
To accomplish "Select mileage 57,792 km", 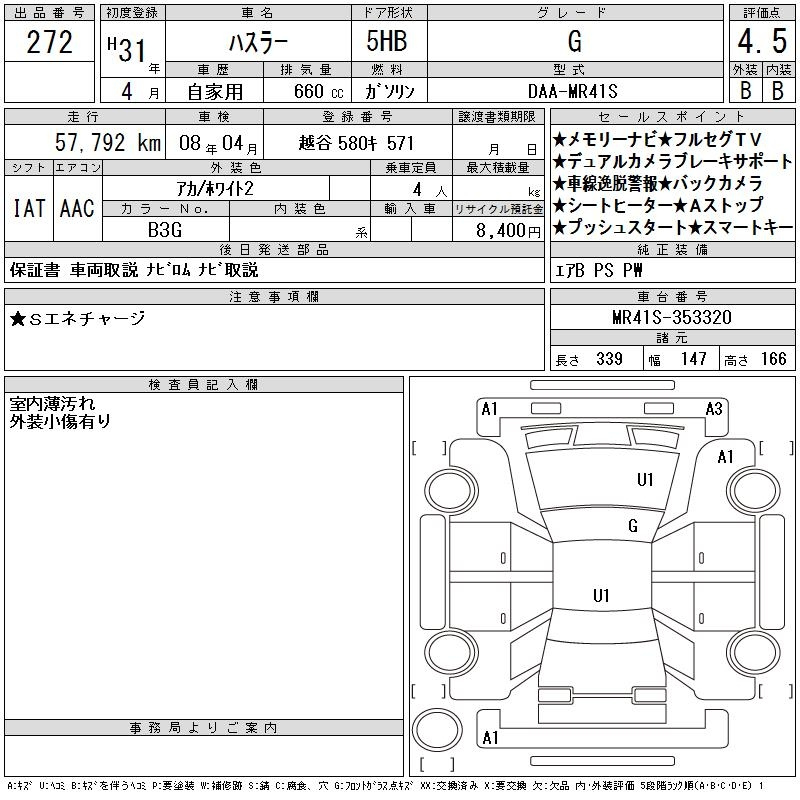I will 108,143.
